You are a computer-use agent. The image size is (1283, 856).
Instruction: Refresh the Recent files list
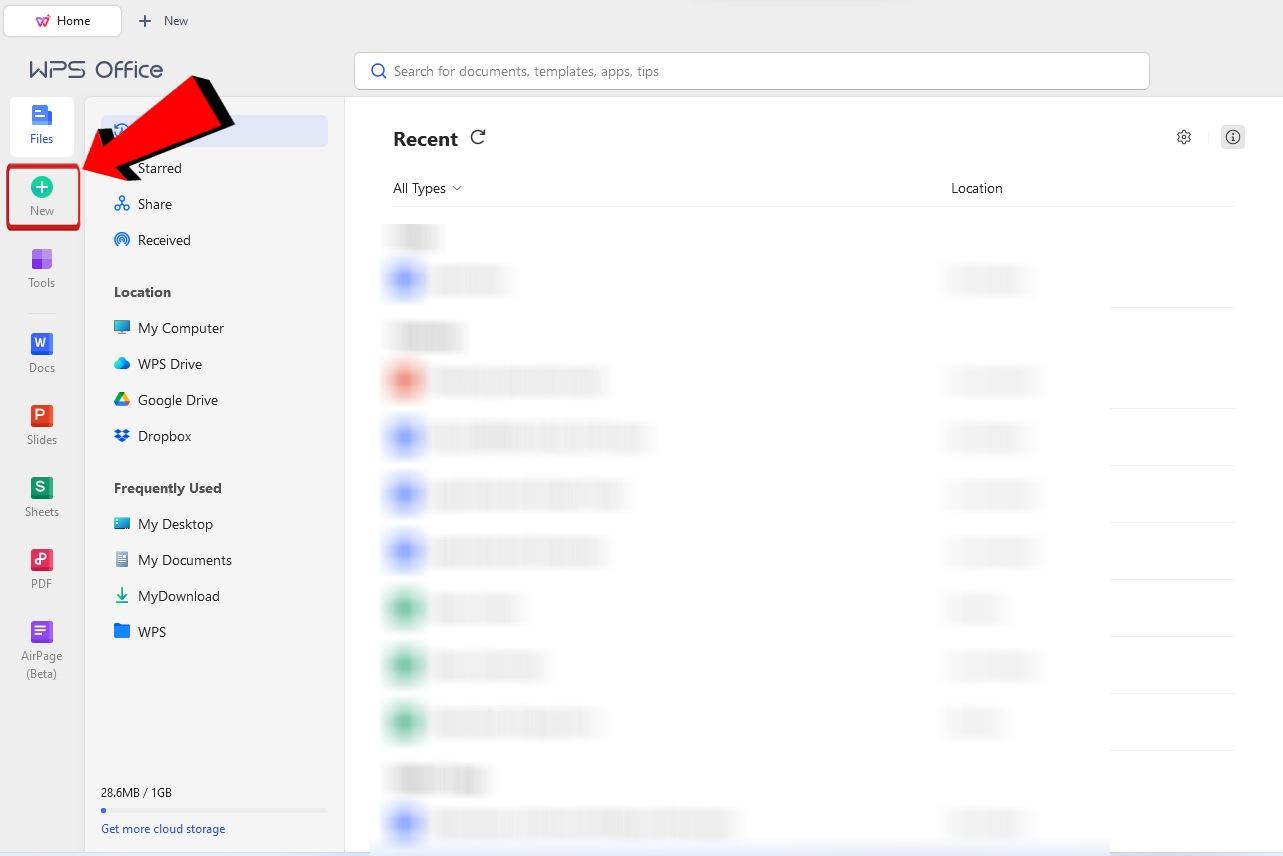478,137
